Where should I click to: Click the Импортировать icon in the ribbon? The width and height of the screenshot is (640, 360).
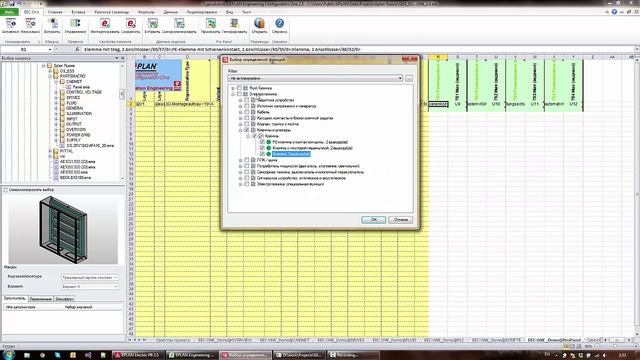104,24
